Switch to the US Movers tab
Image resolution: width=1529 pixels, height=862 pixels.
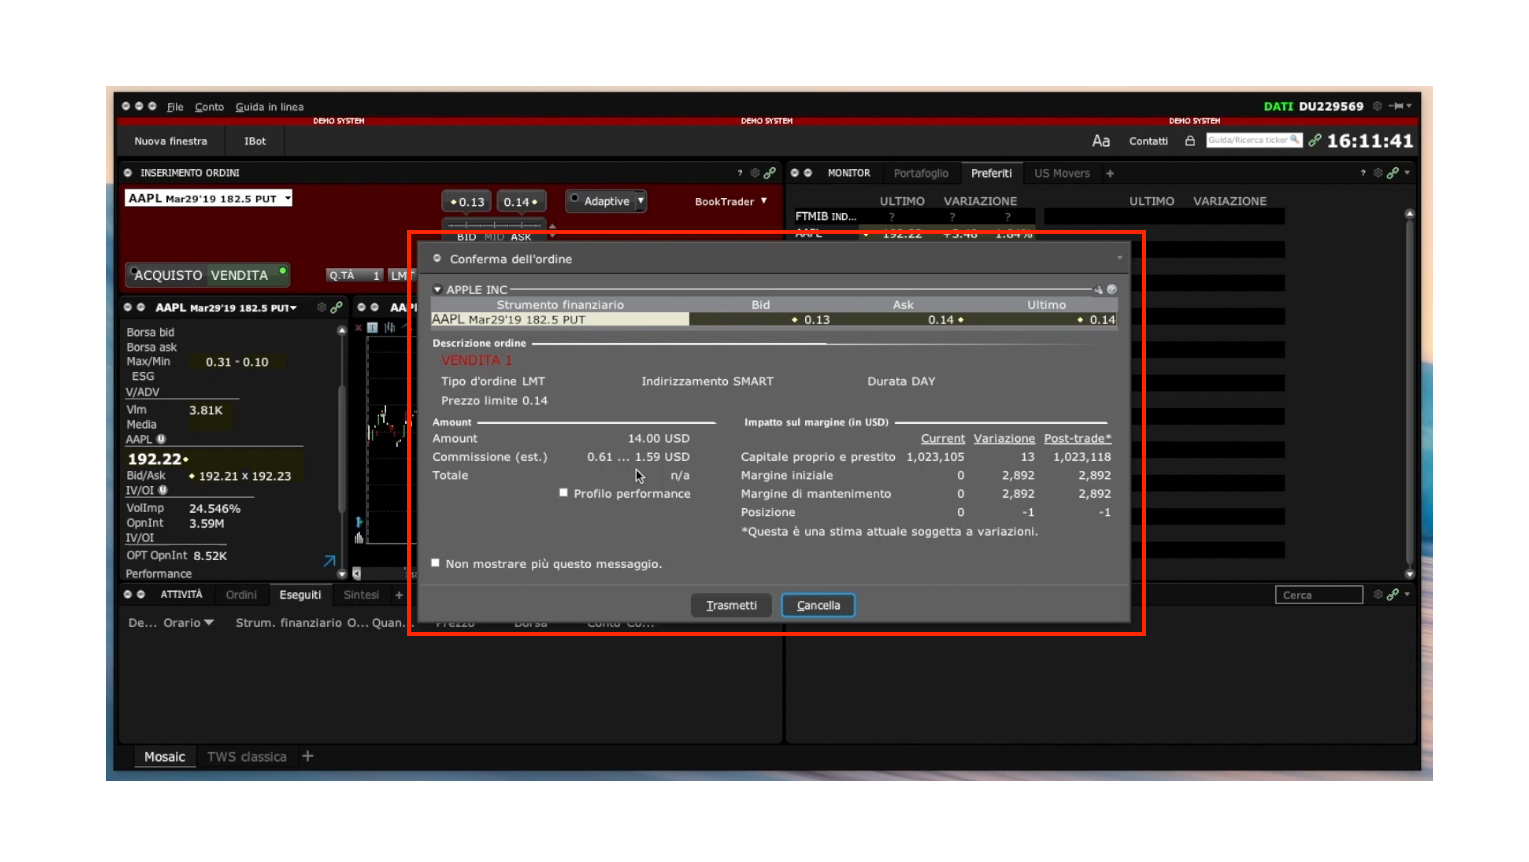coord(1062,173)
